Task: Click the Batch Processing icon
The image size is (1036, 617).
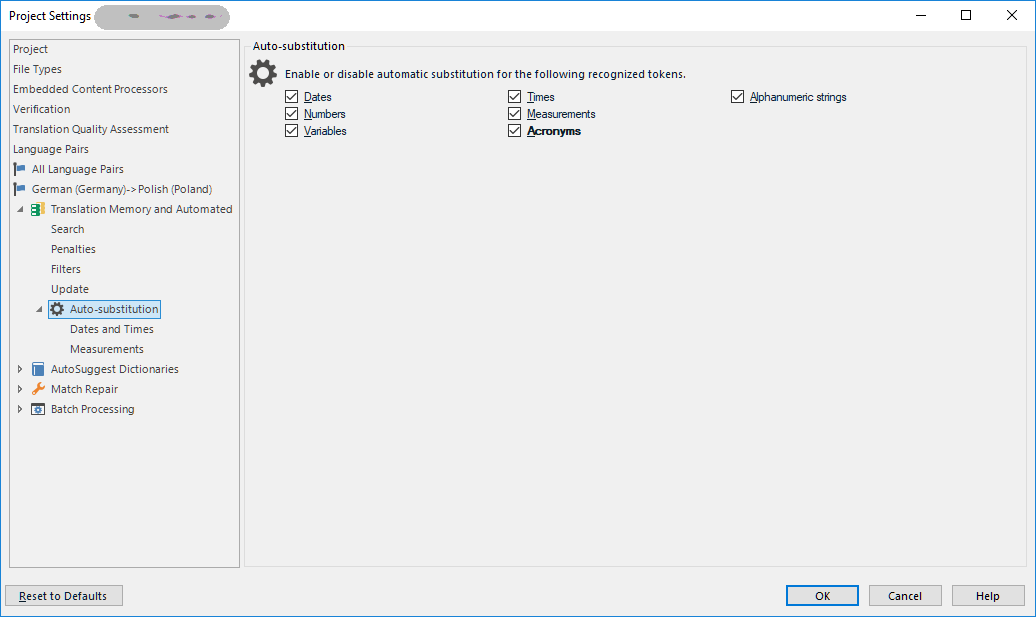Action: coord(38,409)
